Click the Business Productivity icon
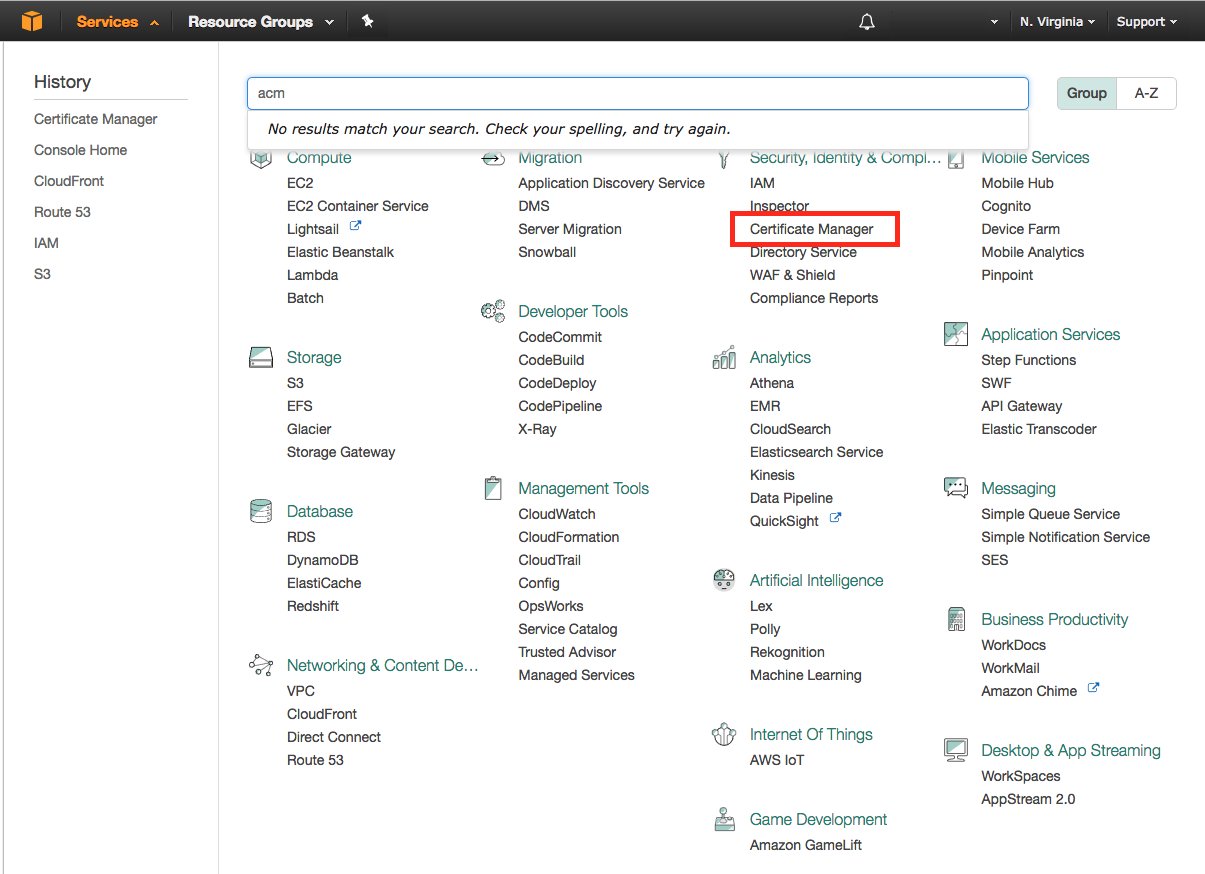1205x874 pixels. (956, 619)
